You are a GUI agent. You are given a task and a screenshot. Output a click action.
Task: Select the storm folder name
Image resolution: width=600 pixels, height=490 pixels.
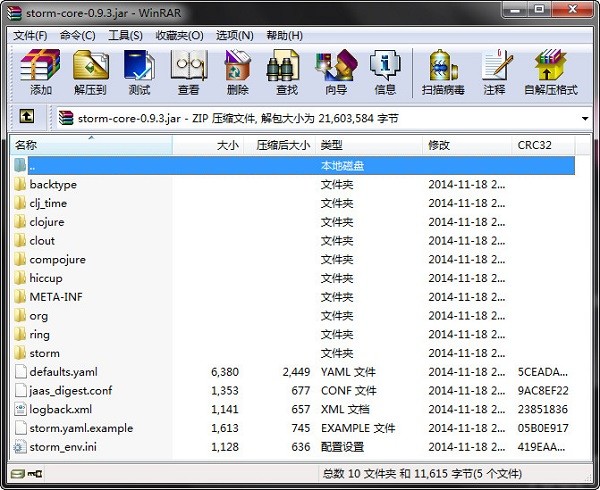44,353
